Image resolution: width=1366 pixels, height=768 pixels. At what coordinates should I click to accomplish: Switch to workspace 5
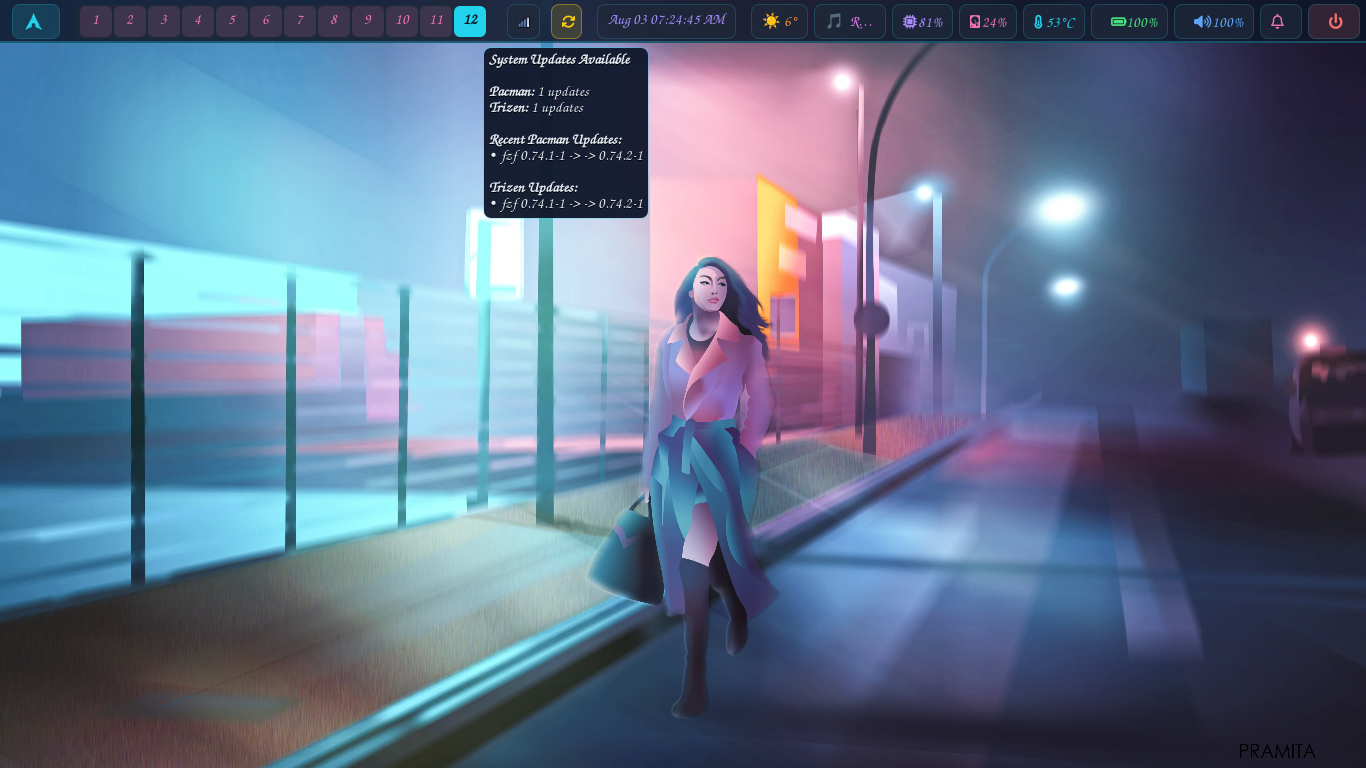tap(232, 21)
